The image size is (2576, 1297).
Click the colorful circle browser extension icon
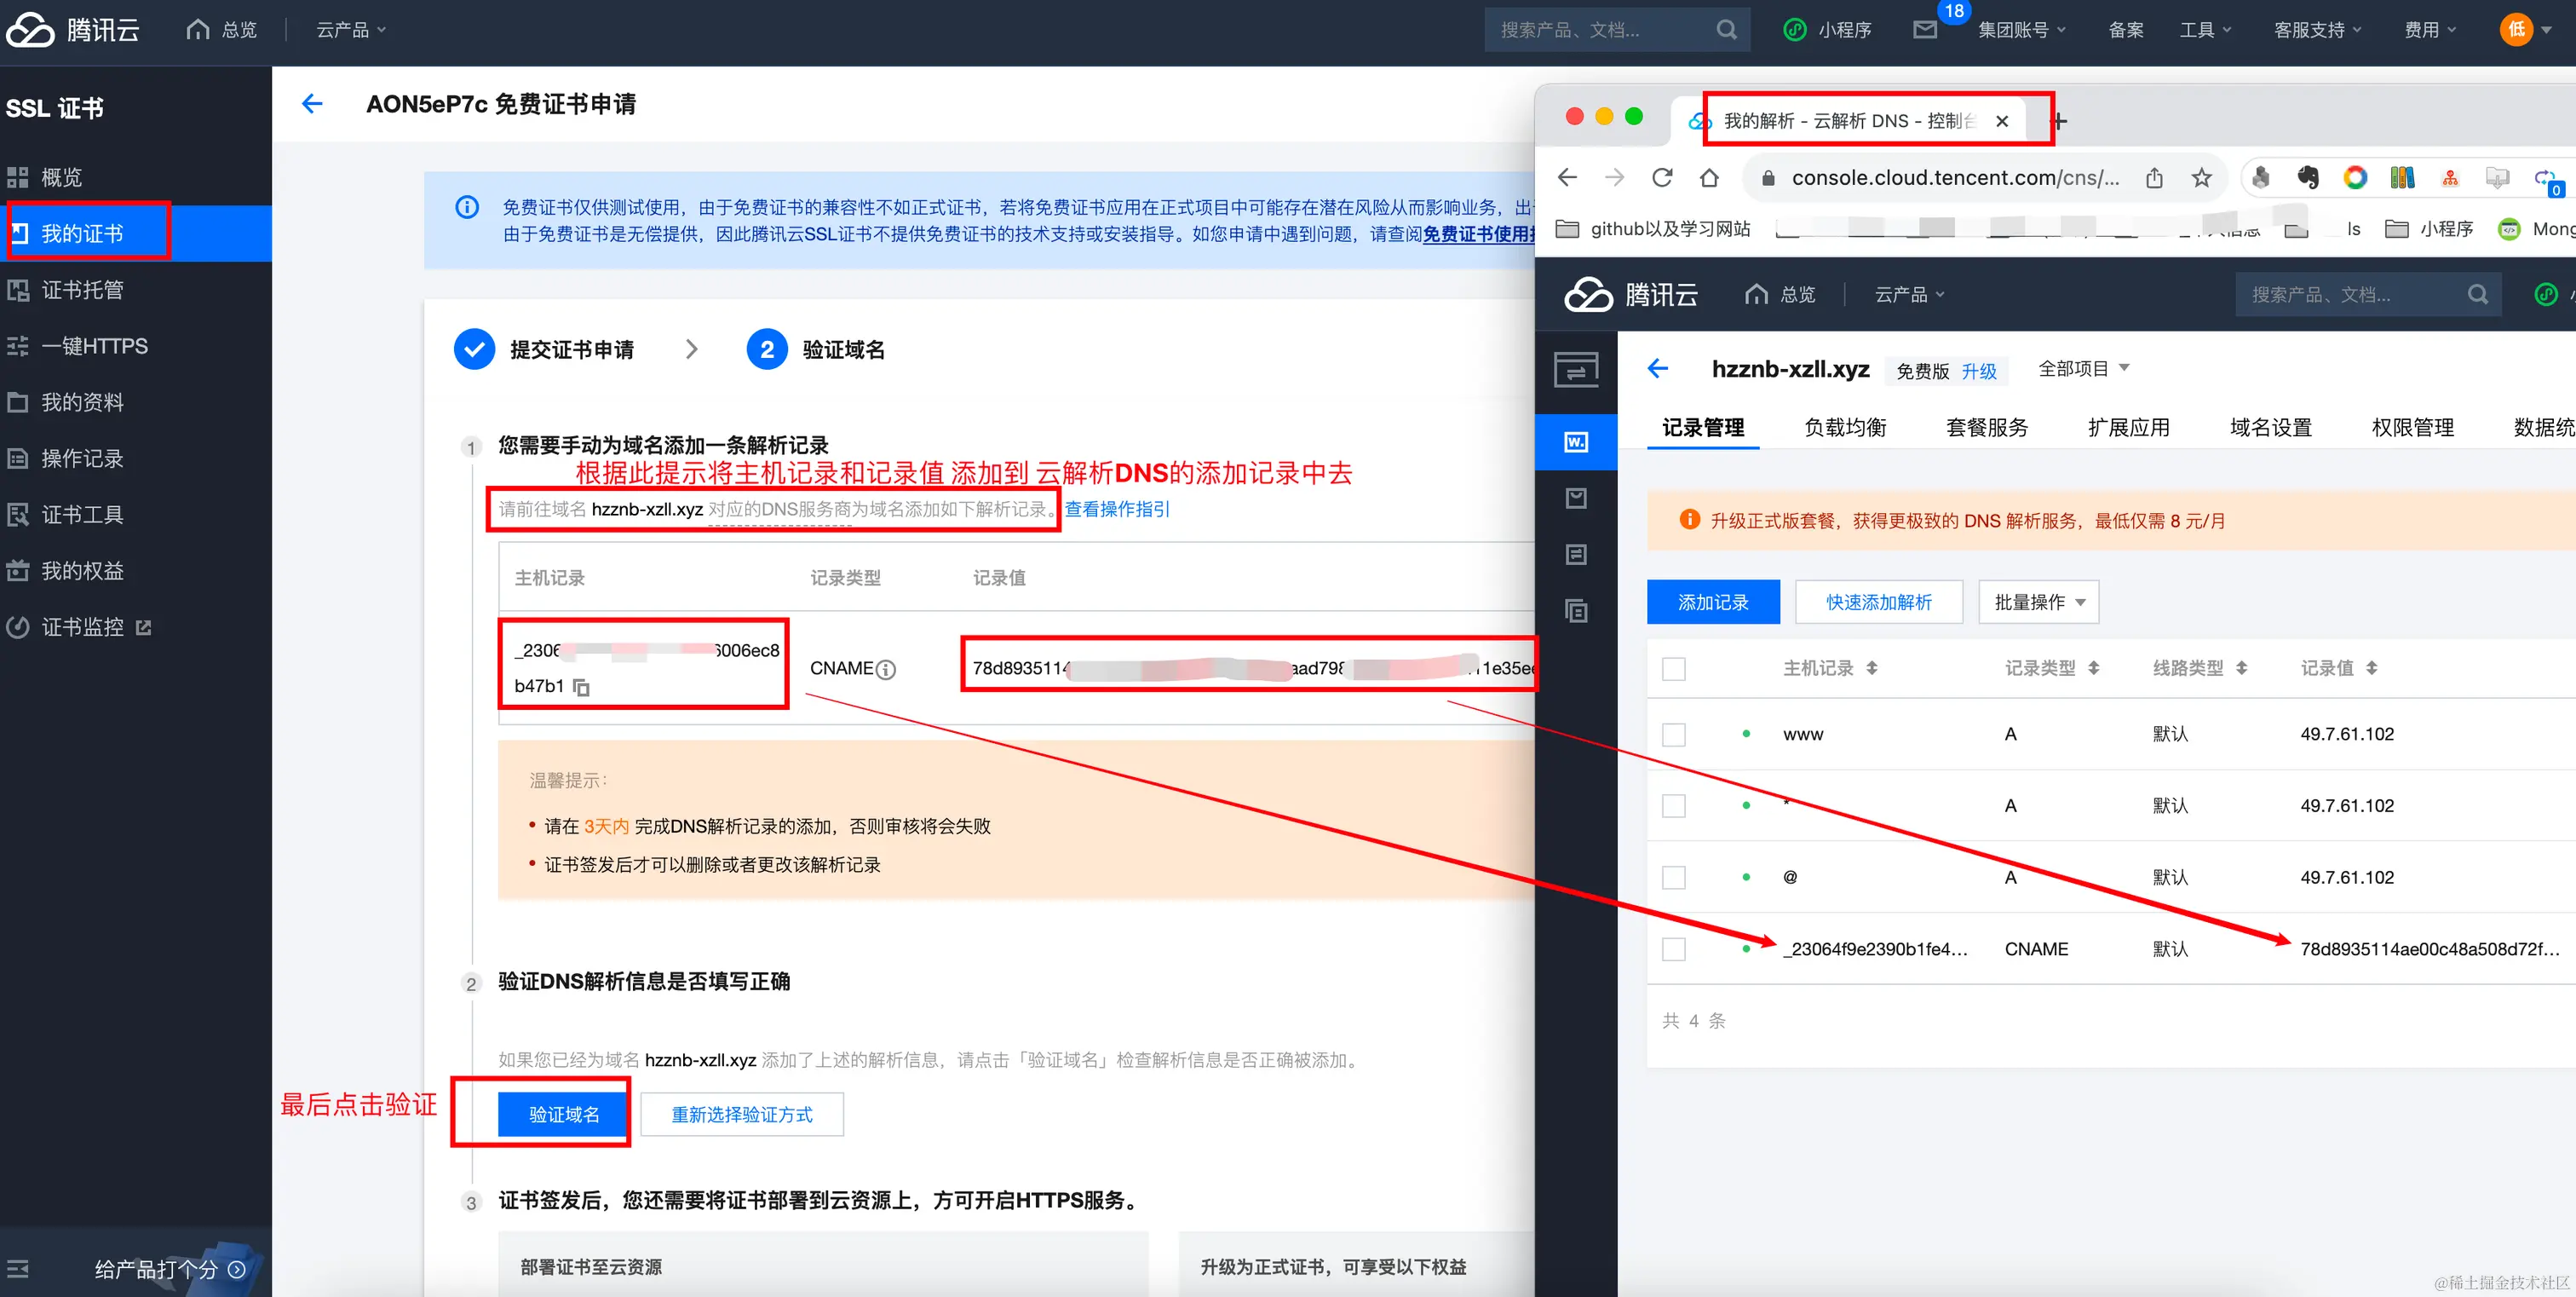tap(2355, 178)
